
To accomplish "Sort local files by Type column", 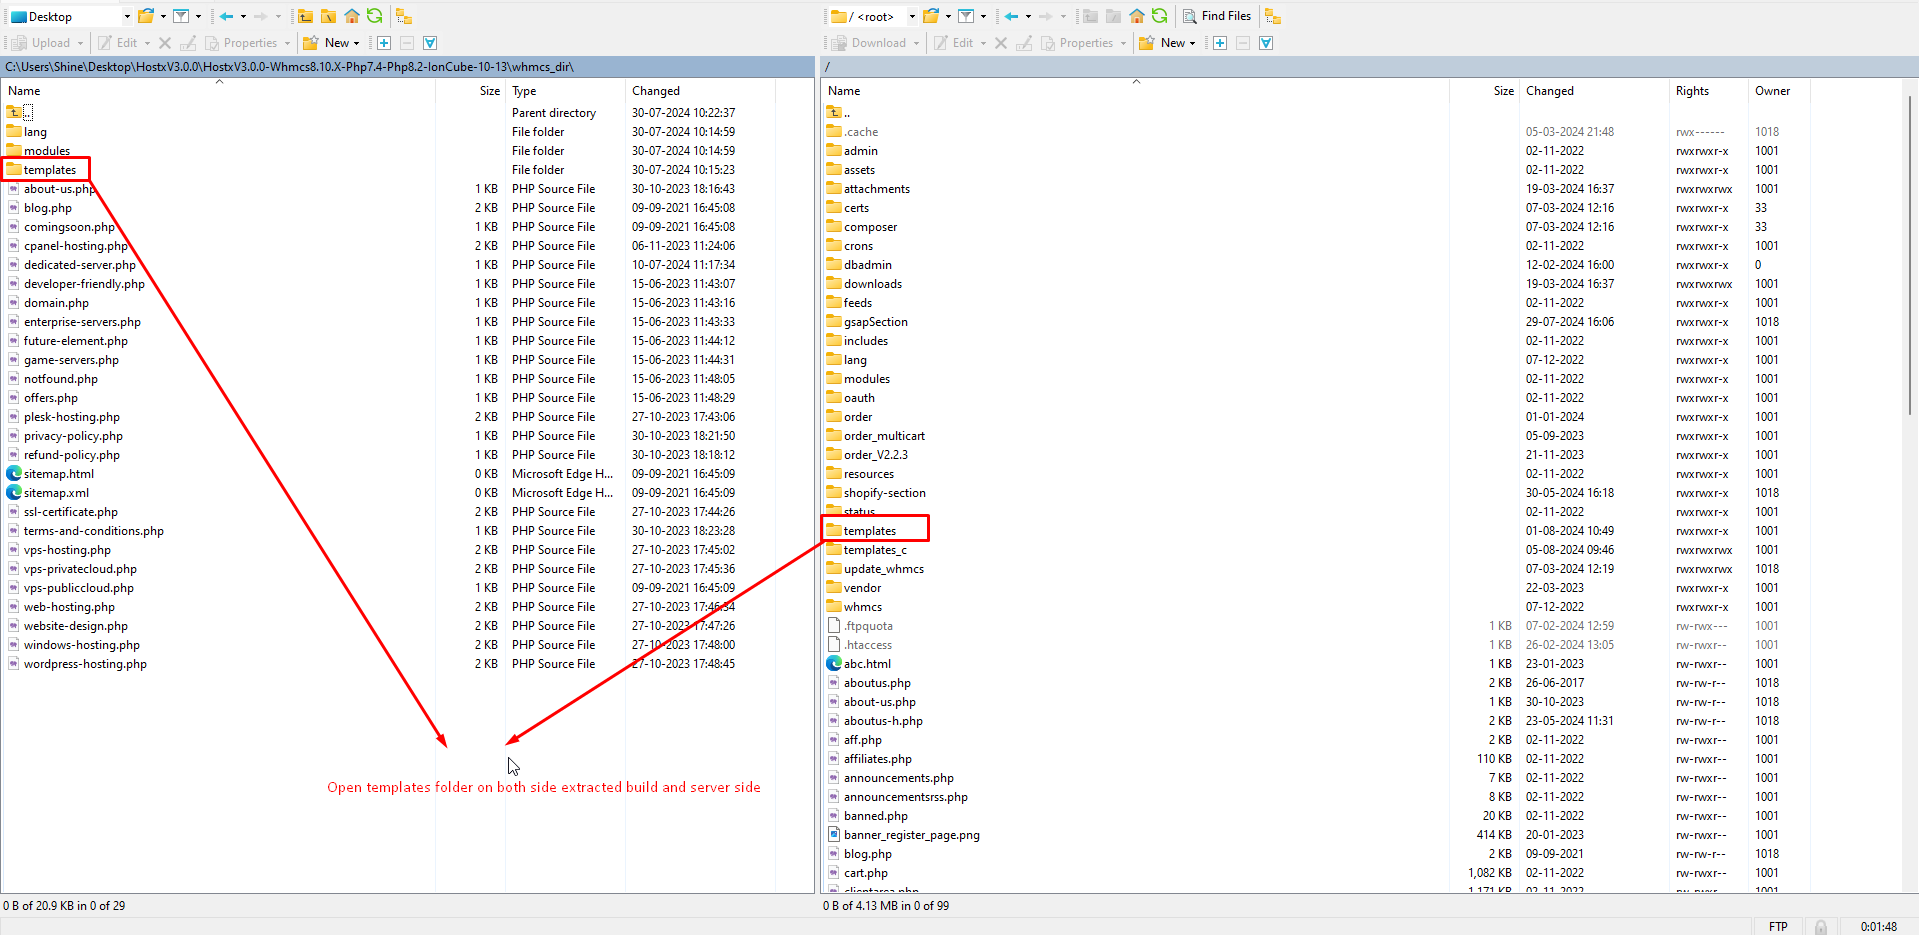I will [x=524, y=91].
